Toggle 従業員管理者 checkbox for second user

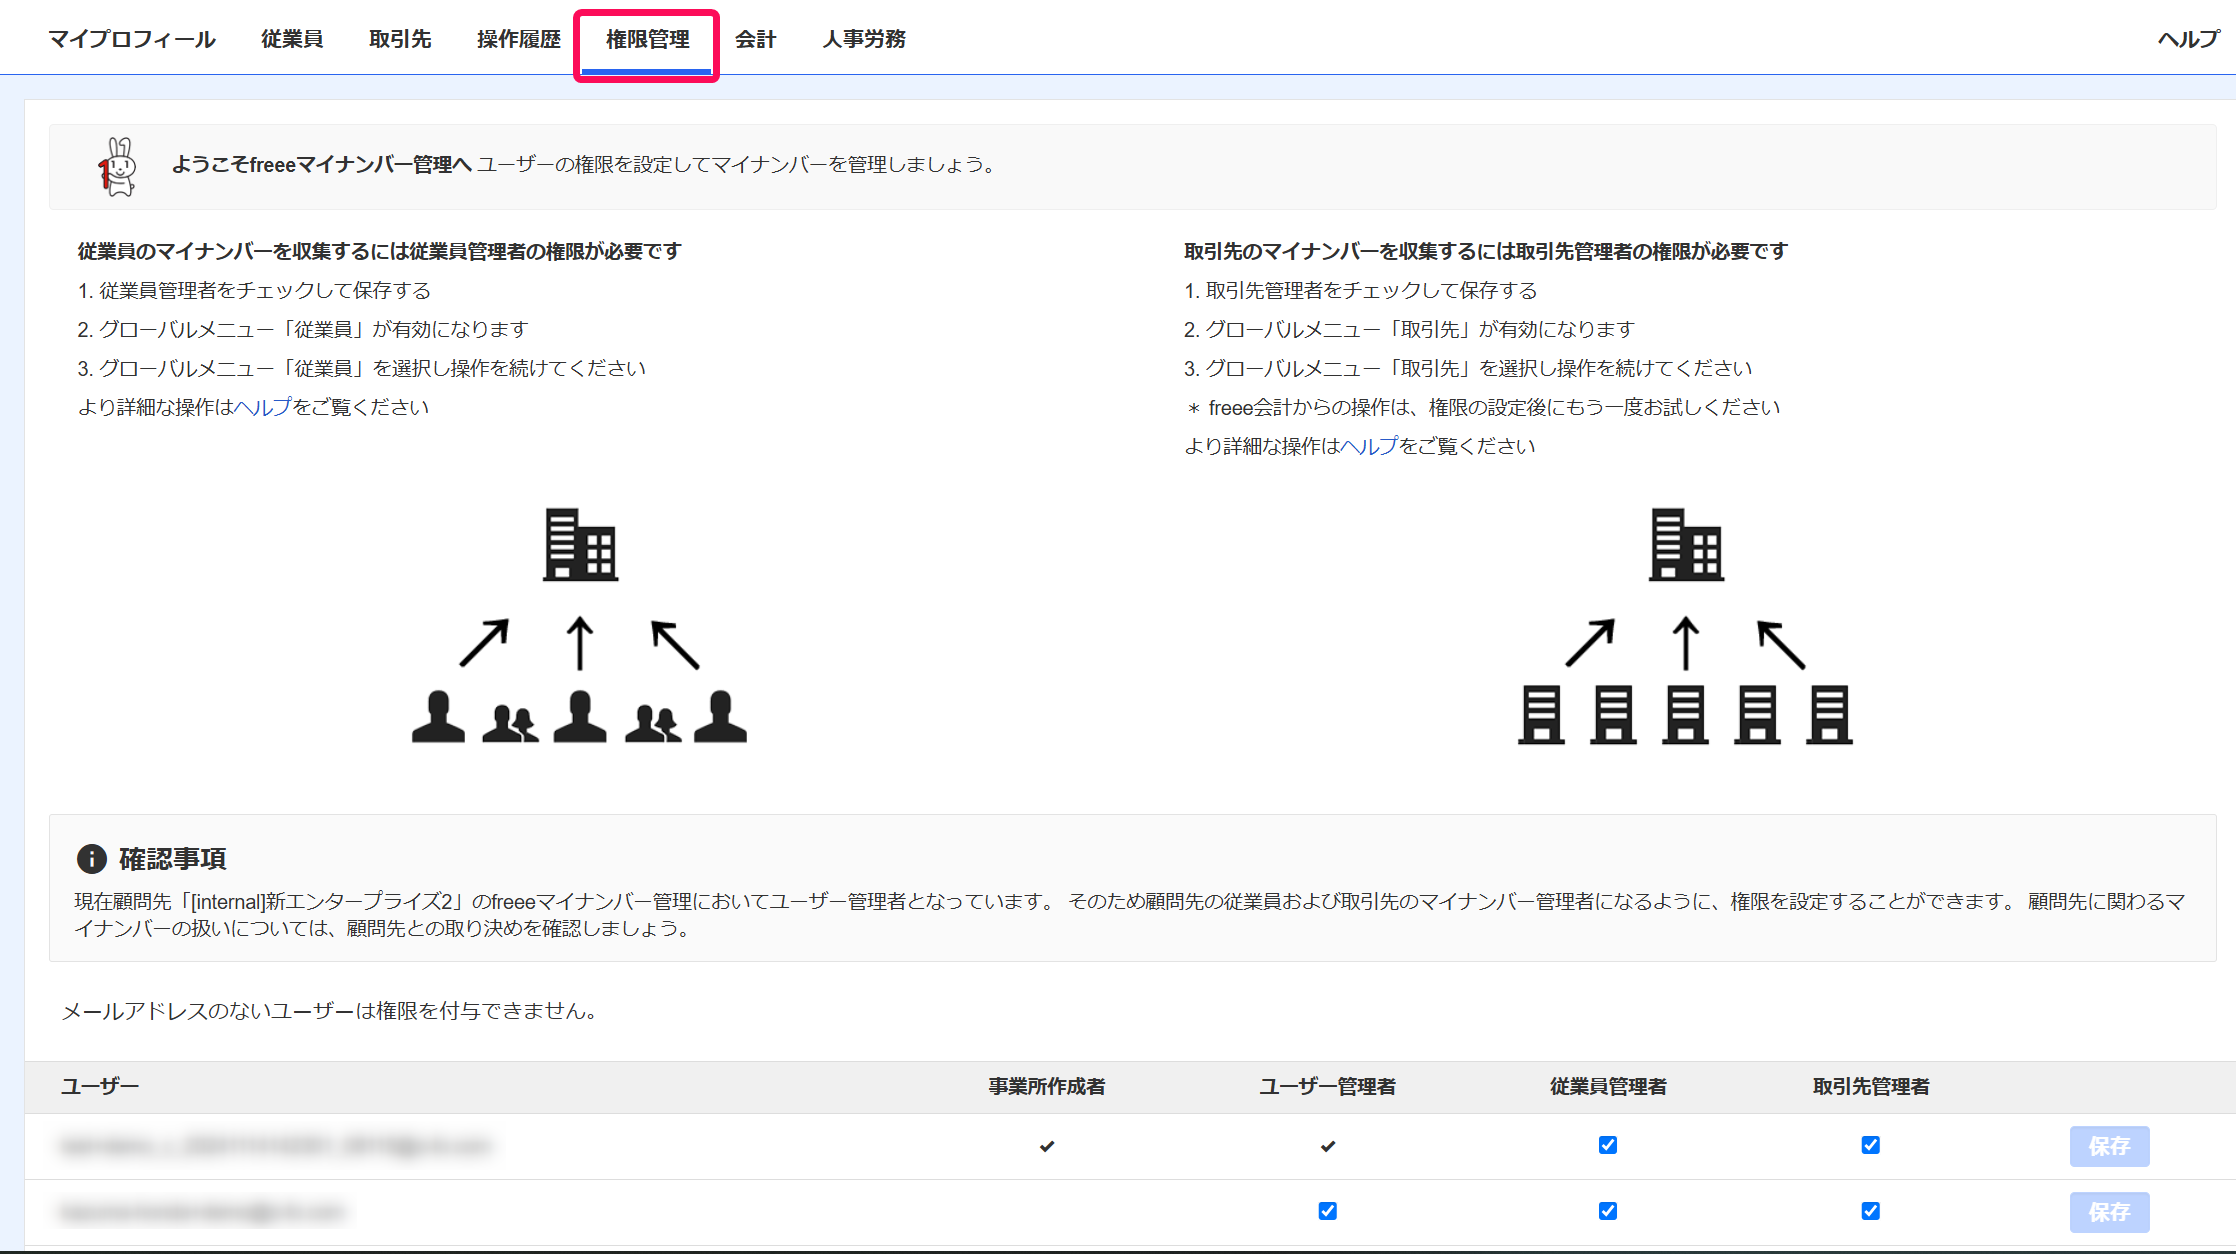[x=1607, y=1211]
